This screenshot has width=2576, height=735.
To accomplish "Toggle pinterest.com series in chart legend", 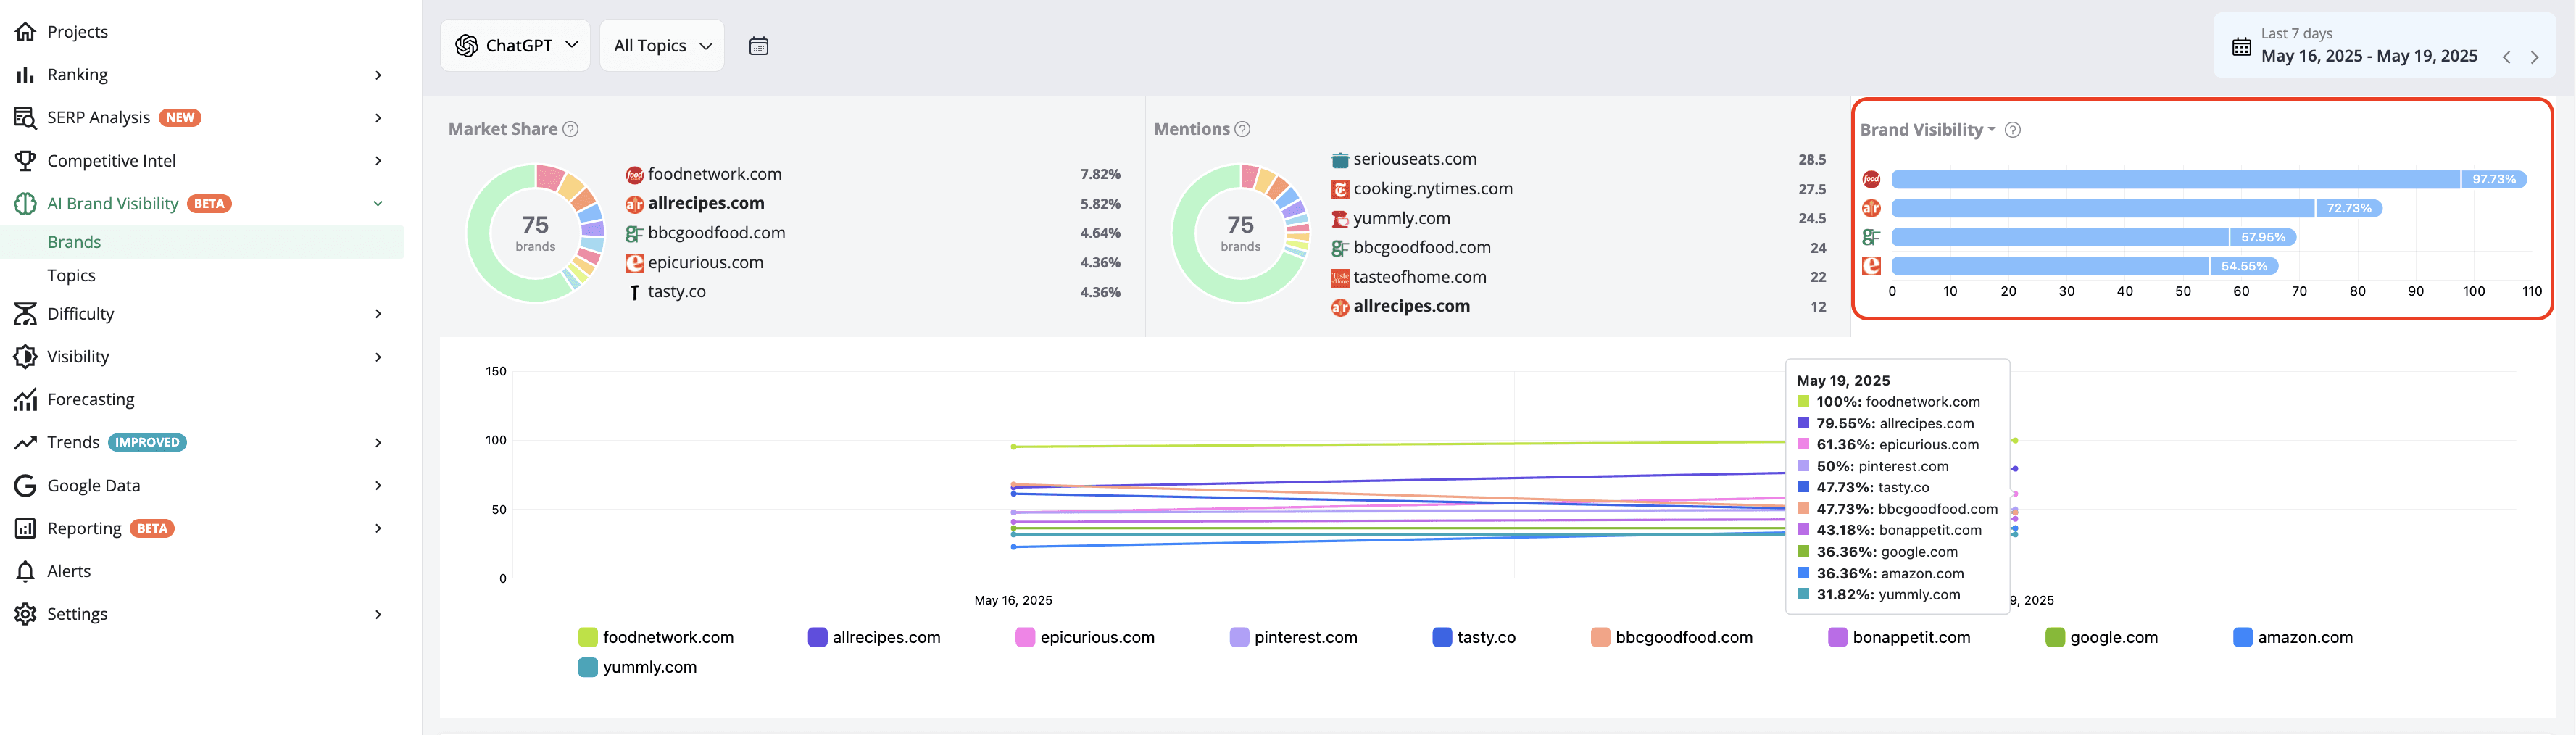I will pyautogui.click(x=1294, y=637).
